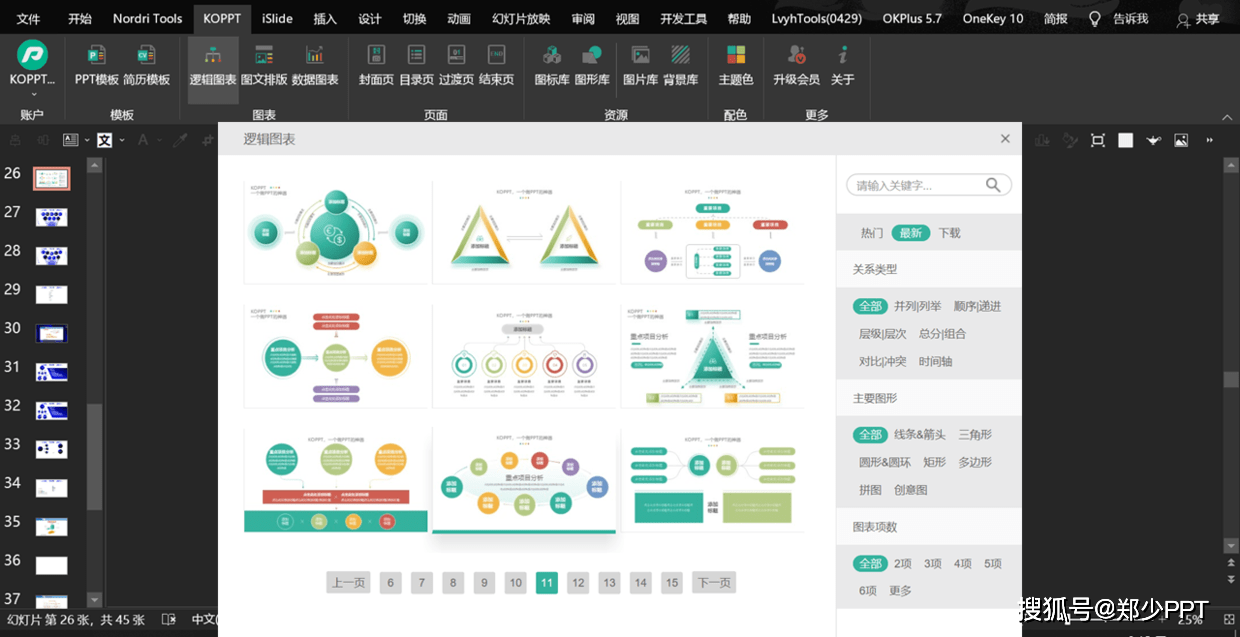The image size is (1240, 637).
Task: Click the picture icon in right toolbar
Action: pos(1181,140)
